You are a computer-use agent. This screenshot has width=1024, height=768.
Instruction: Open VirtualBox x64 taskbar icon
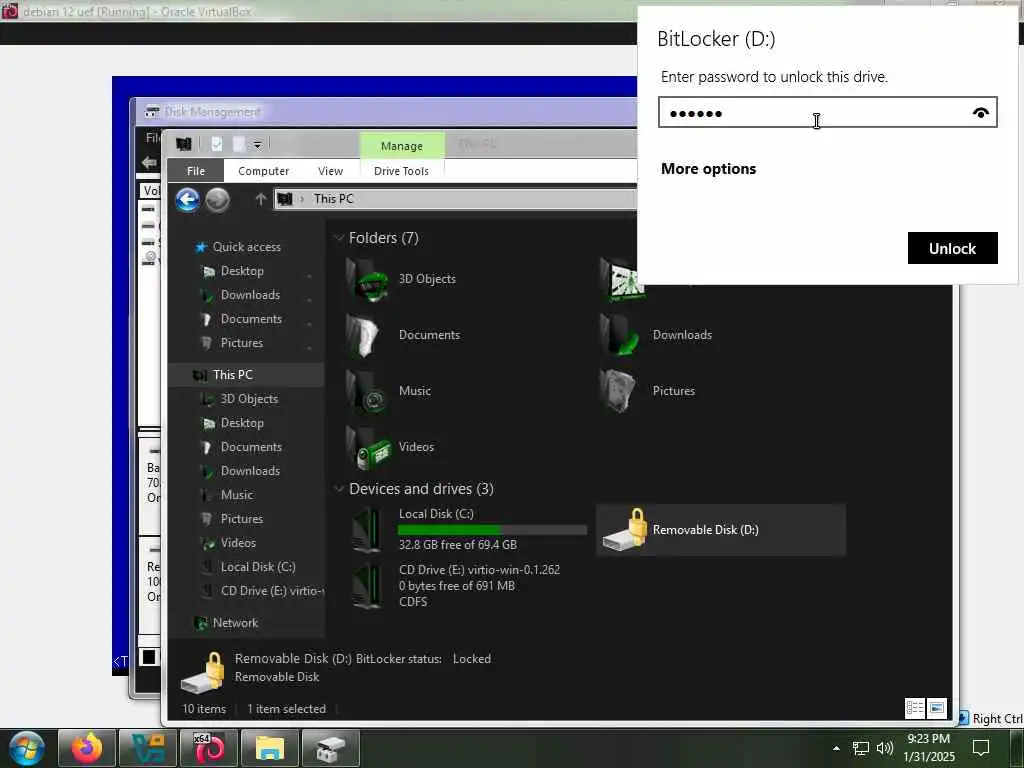tap(208, 748)
